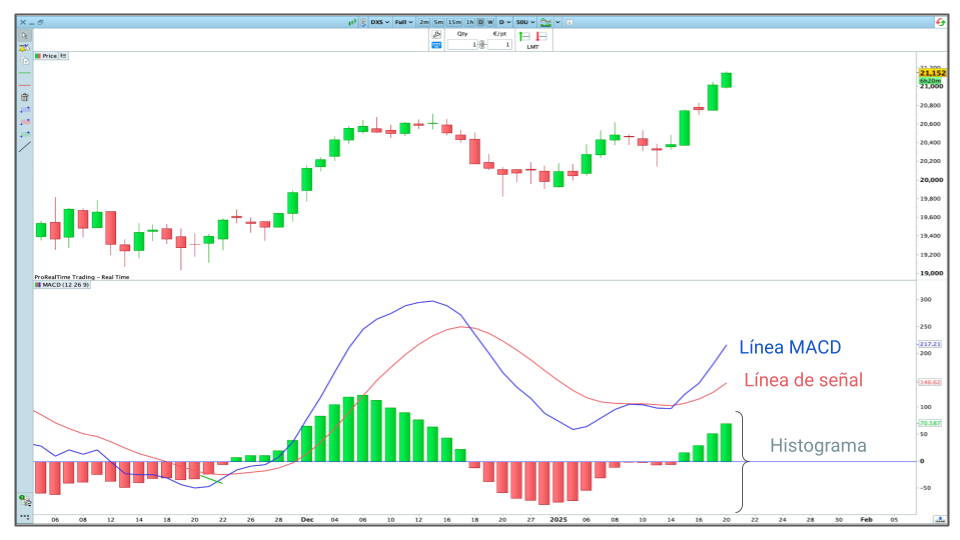The image size is (960, 540).
Task: Select the blue rectangle zone tool
Action: click(24, 110)
